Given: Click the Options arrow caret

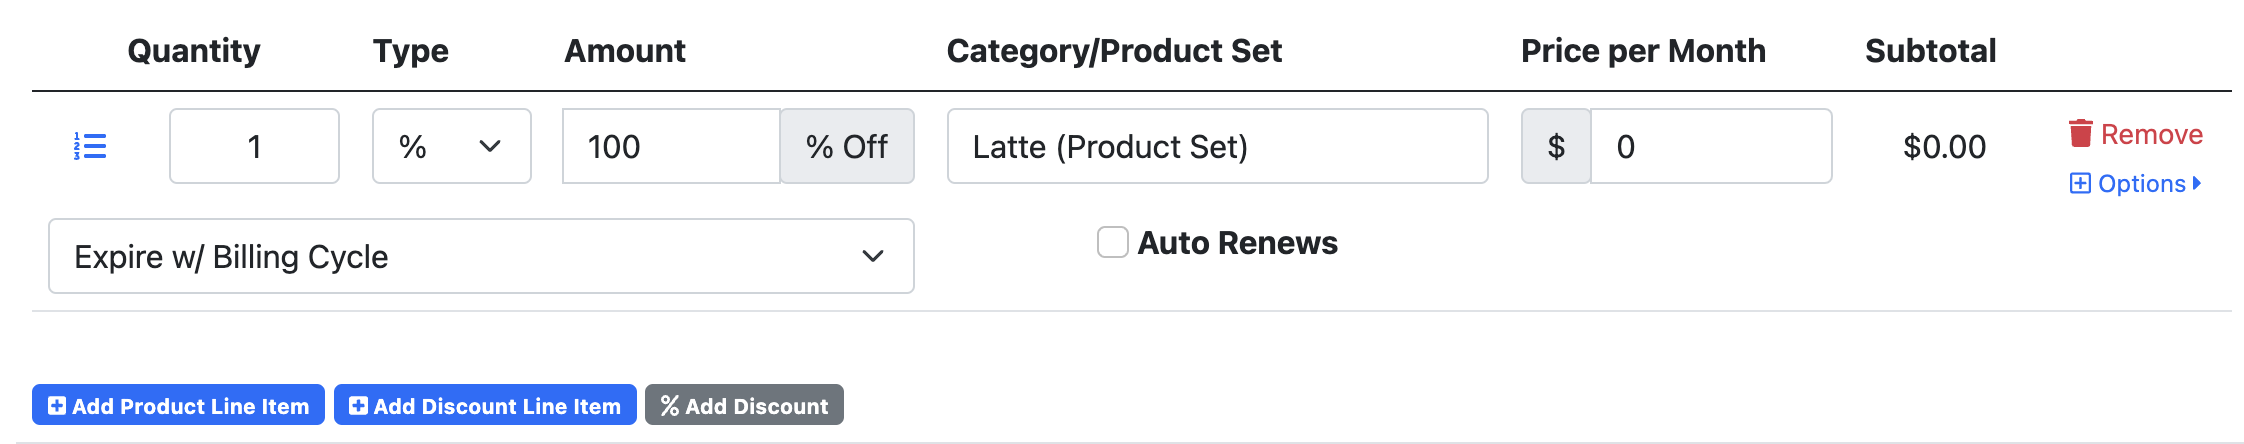Looking at the screenshot, I should (2196, 183).
